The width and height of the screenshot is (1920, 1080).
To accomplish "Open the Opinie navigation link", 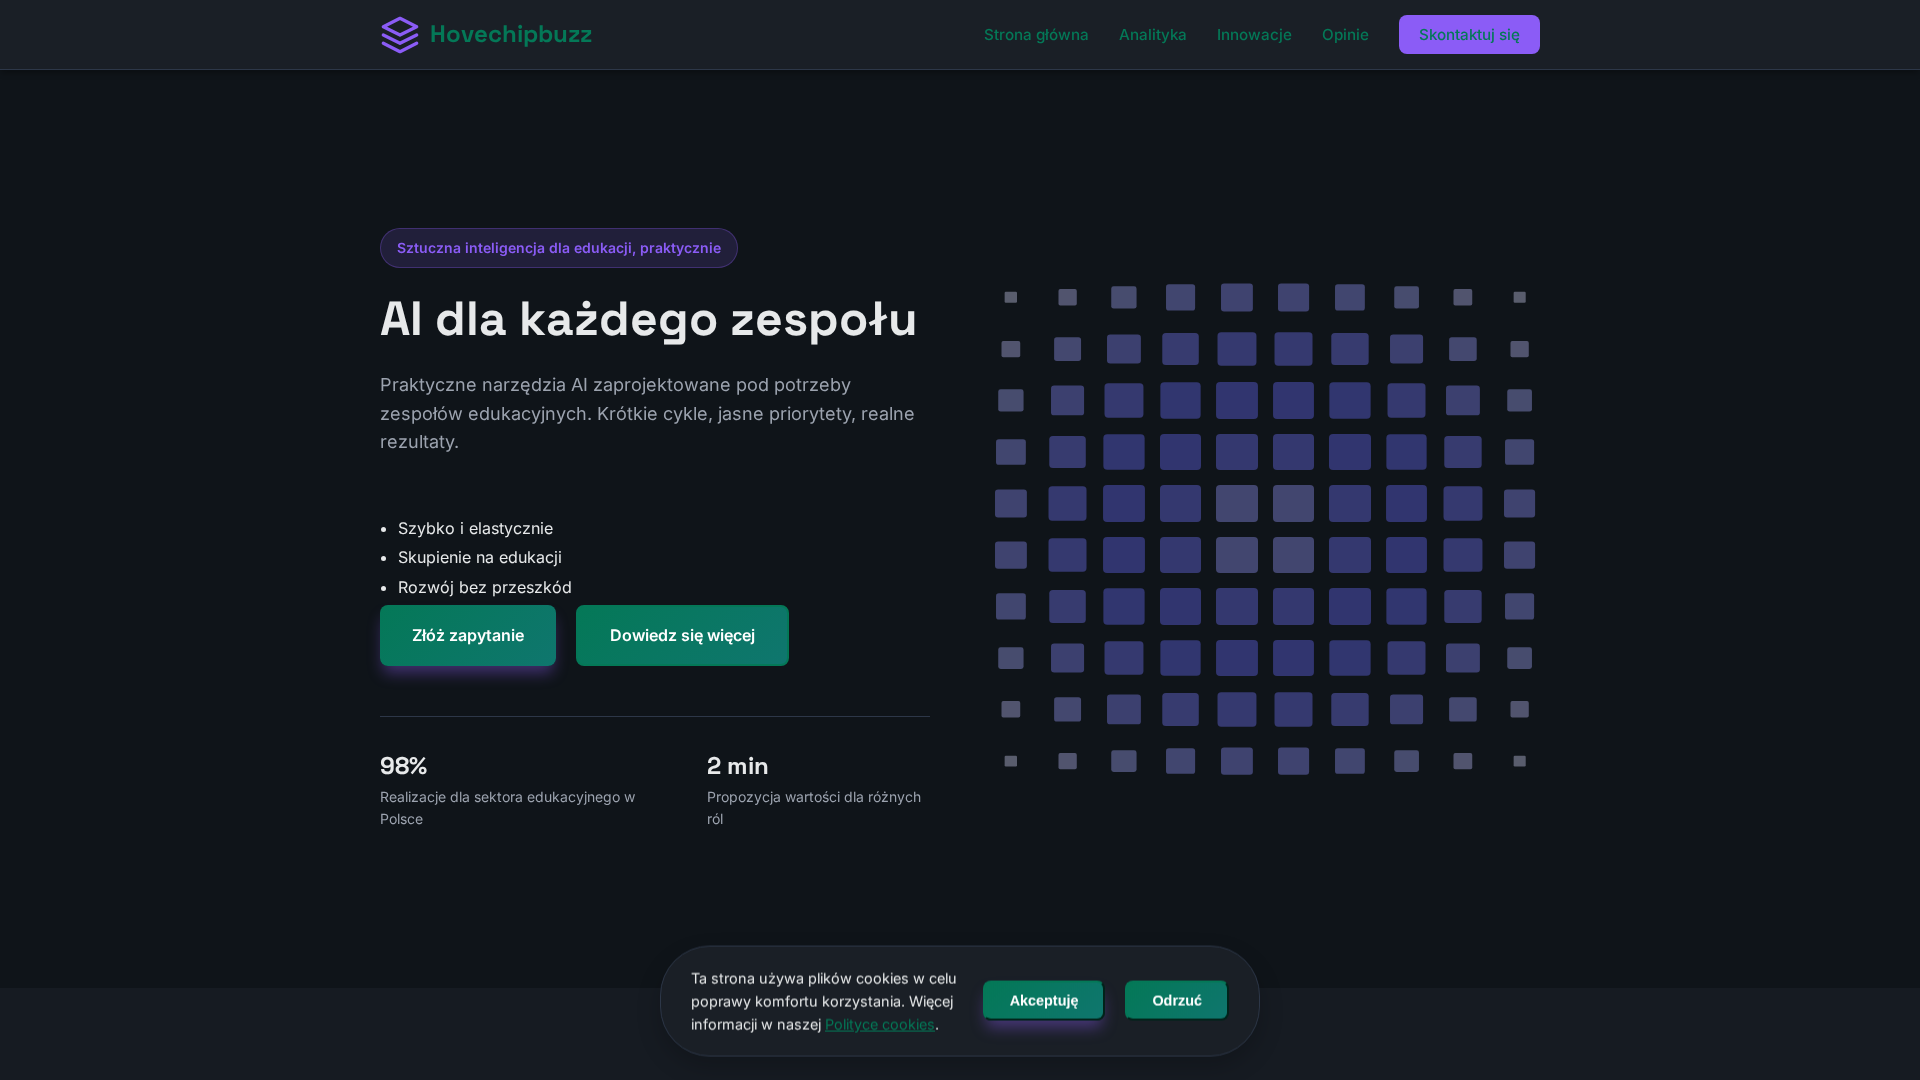I will click(1345, 35).
